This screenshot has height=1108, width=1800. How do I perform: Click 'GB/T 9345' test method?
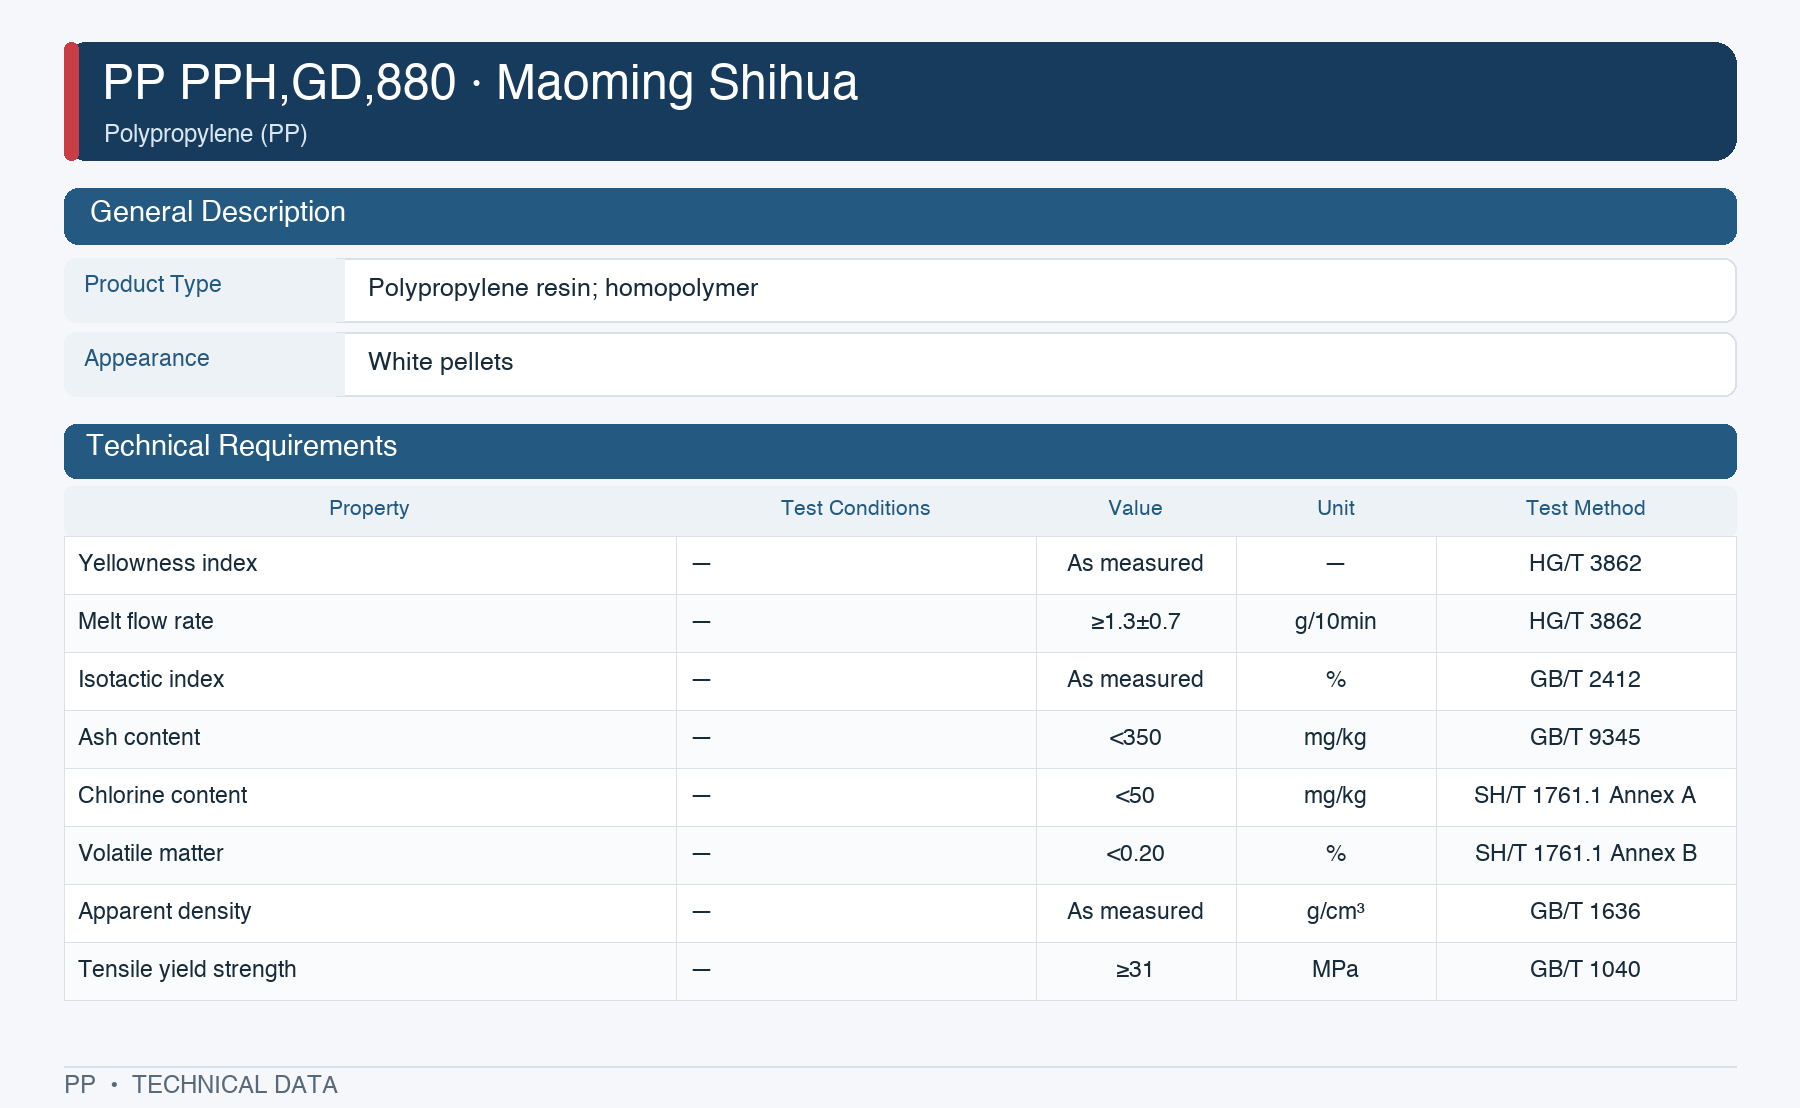coord(1585,738)
